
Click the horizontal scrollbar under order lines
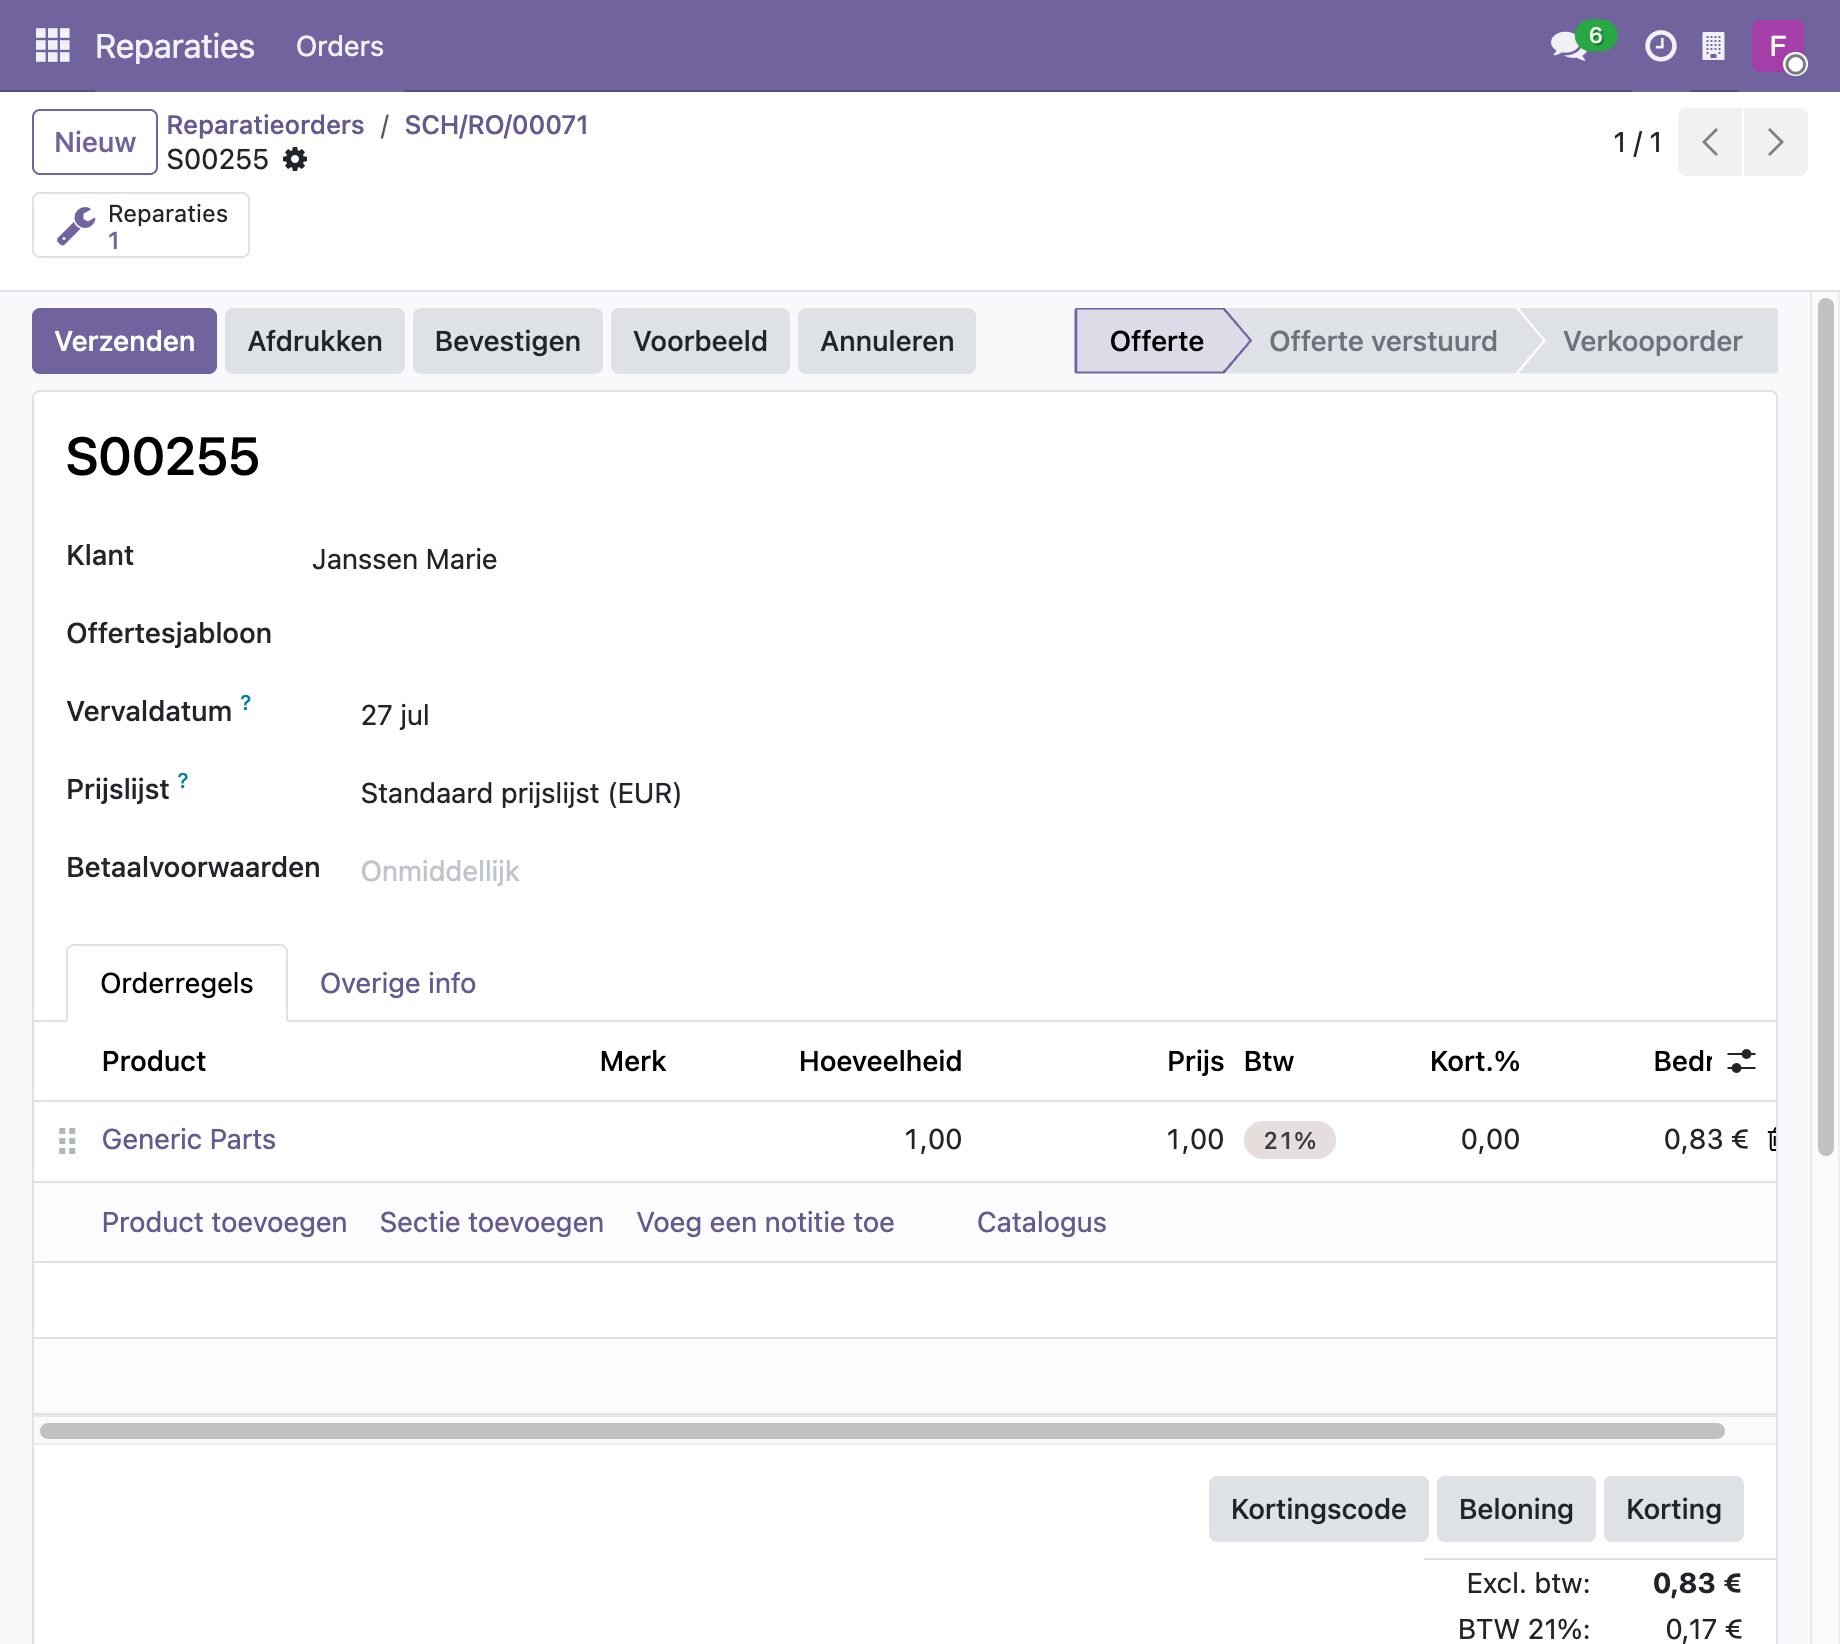pos(882,1431)
